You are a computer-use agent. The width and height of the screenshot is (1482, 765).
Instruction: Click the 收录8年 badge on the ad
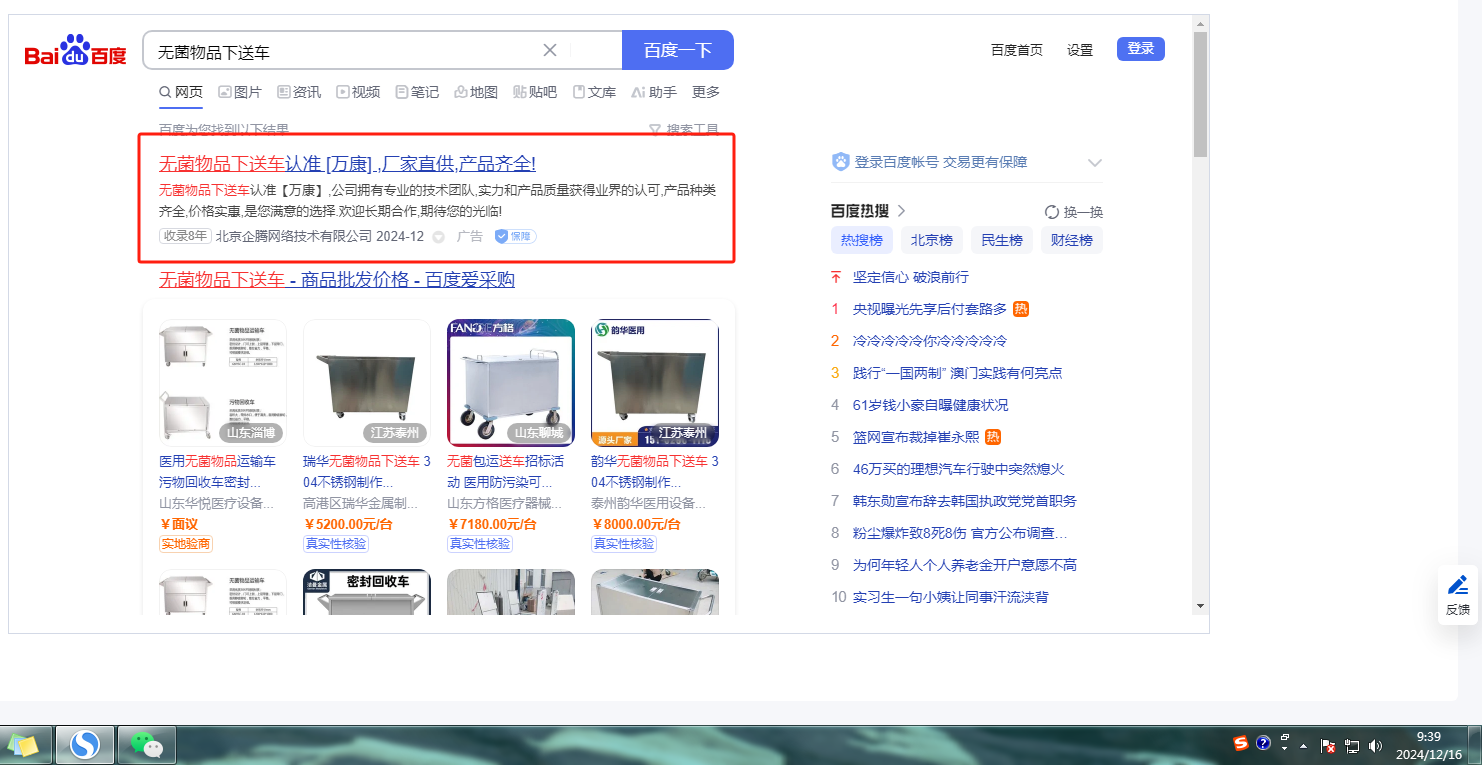pos(185,236)
